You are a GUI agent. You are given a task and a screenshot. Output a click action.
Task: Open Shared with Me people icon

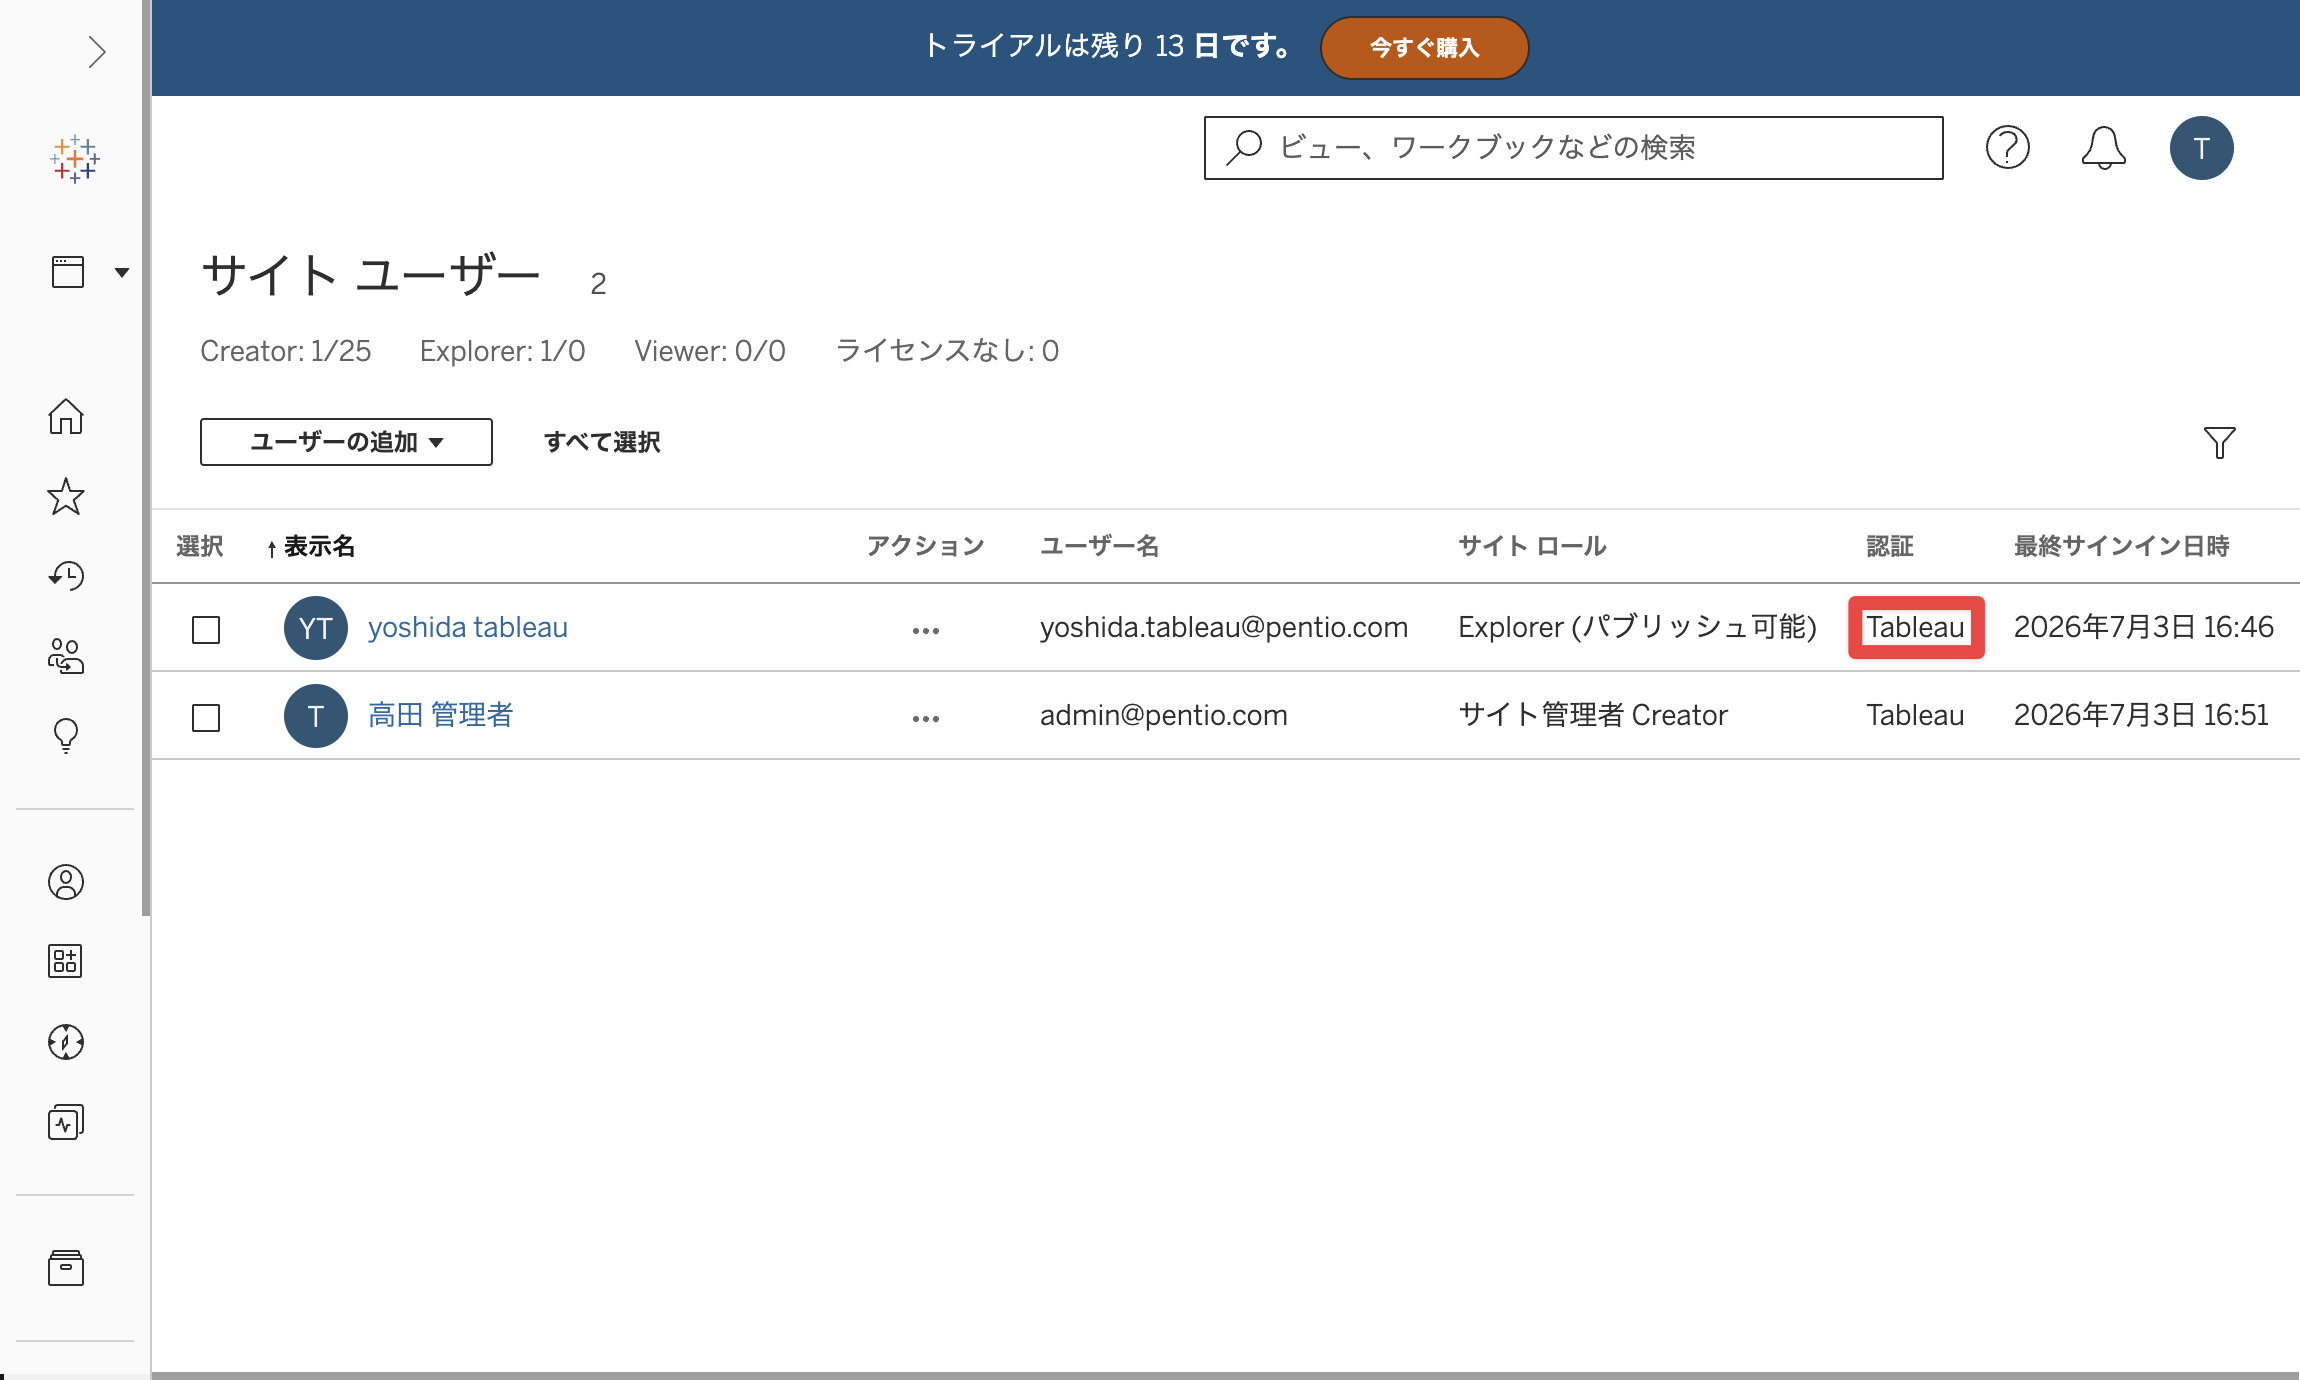click(66, 656)
